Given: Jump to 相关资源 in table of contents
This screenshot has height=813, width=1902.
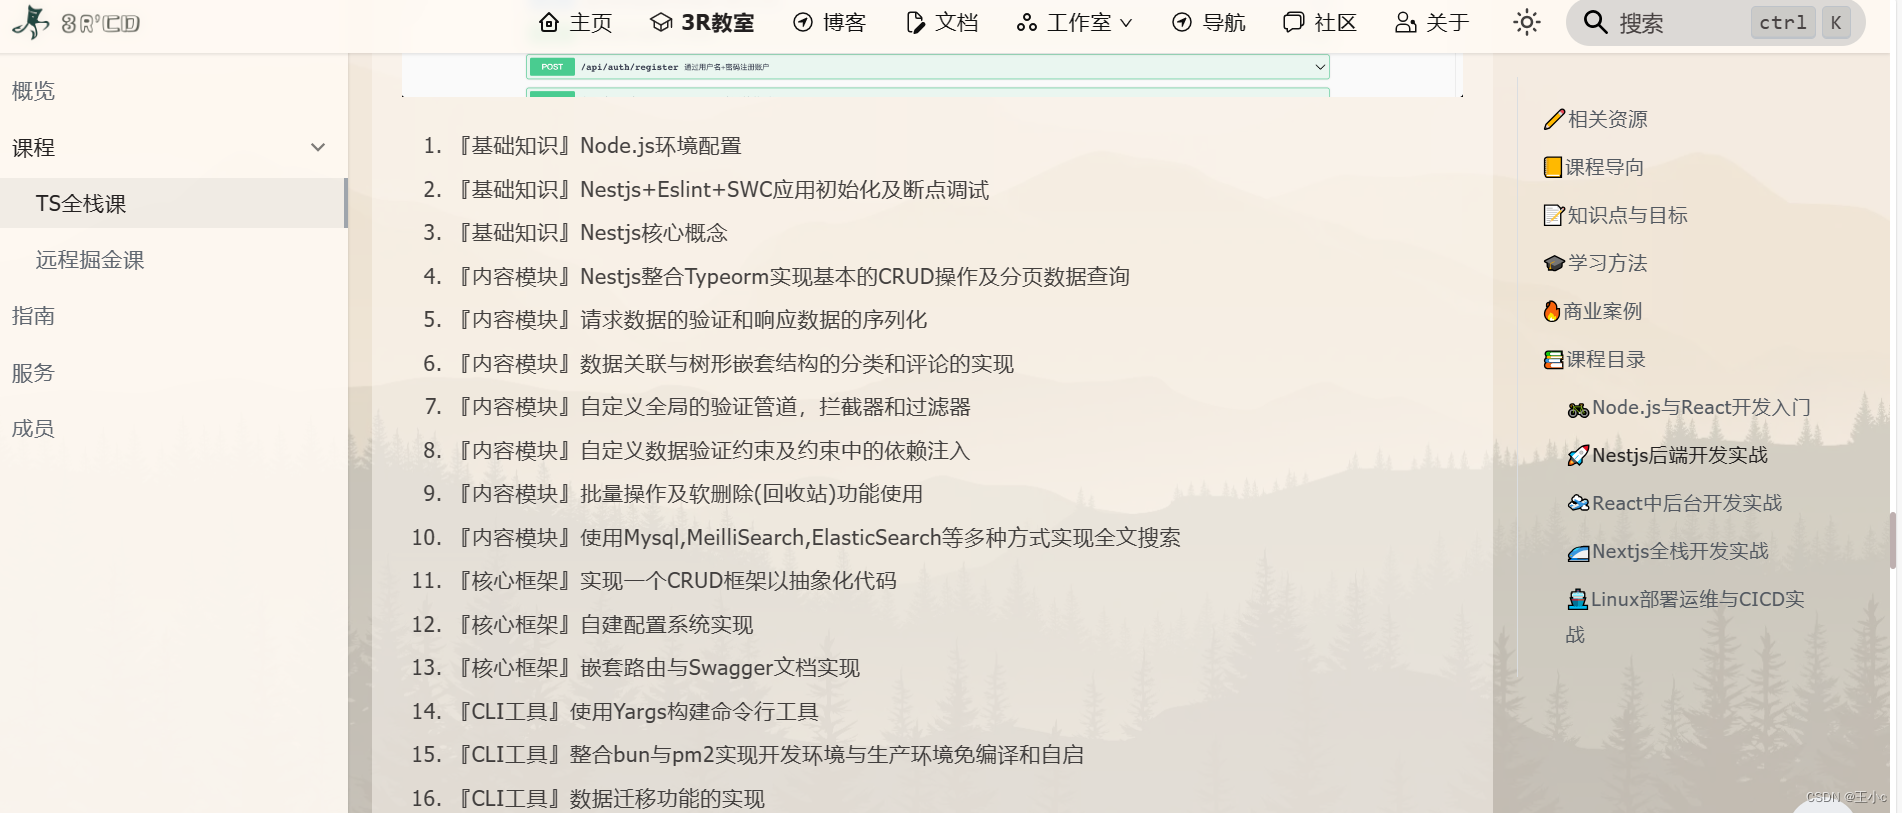Looking at the screenshot, I should [1607, 119].
